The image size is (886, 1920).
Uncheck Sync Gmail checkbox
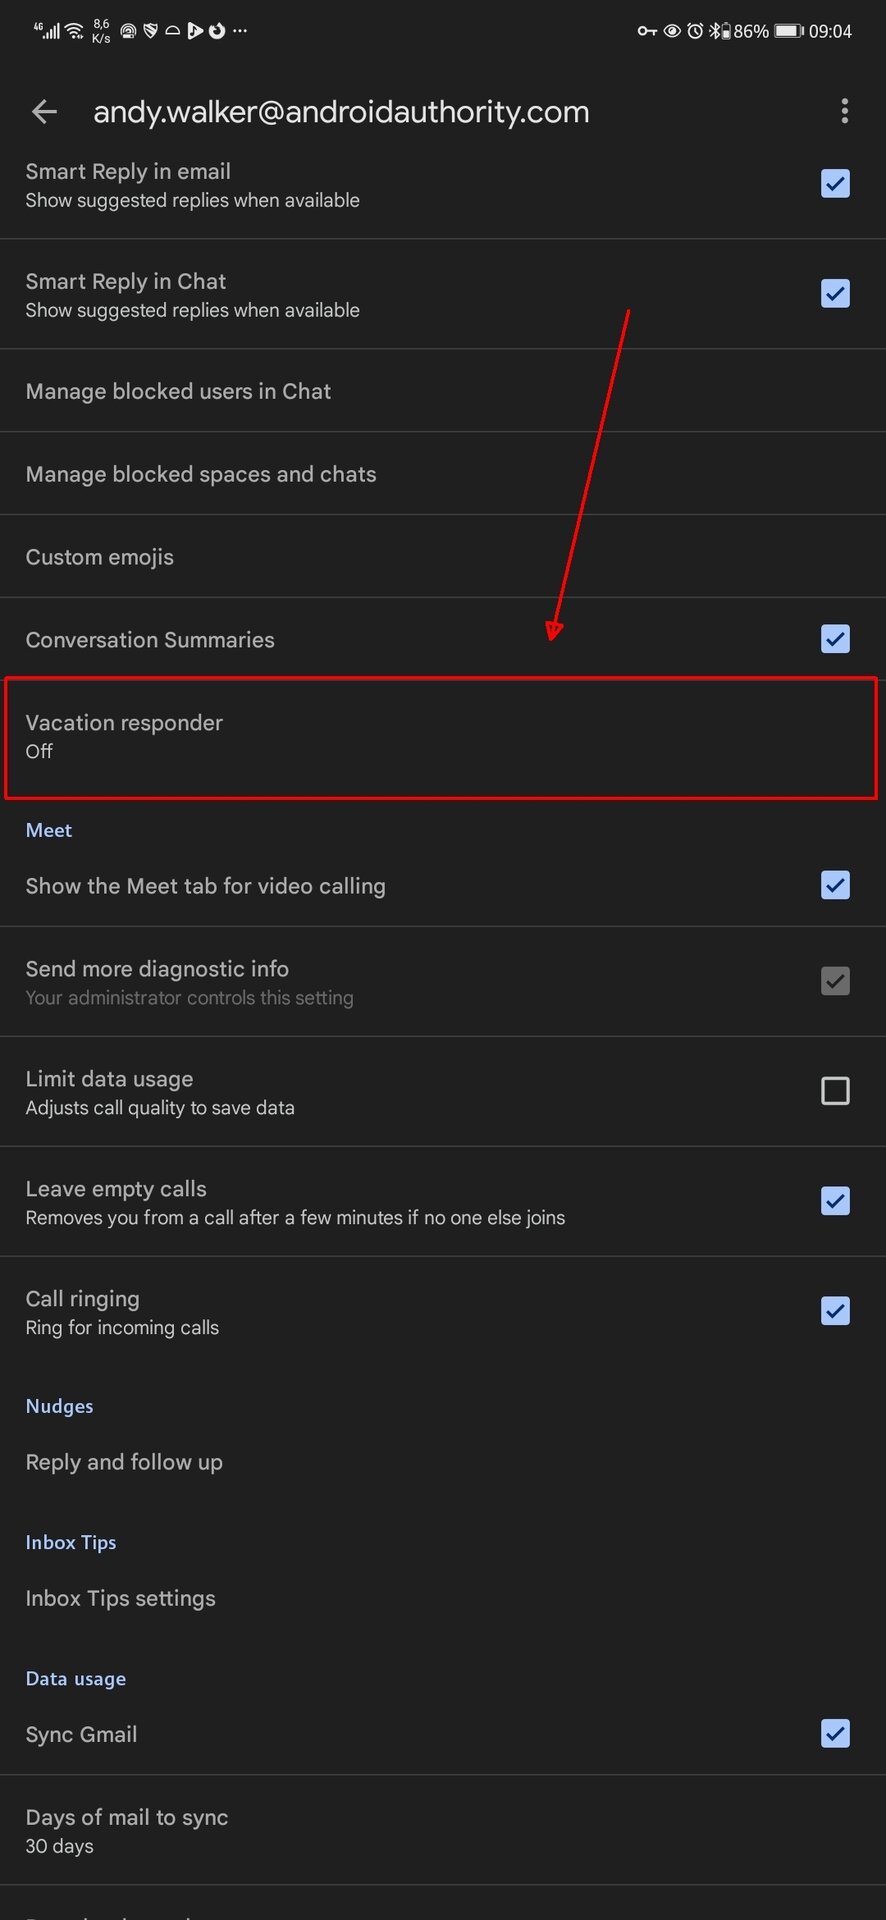tap(835, 1733)
